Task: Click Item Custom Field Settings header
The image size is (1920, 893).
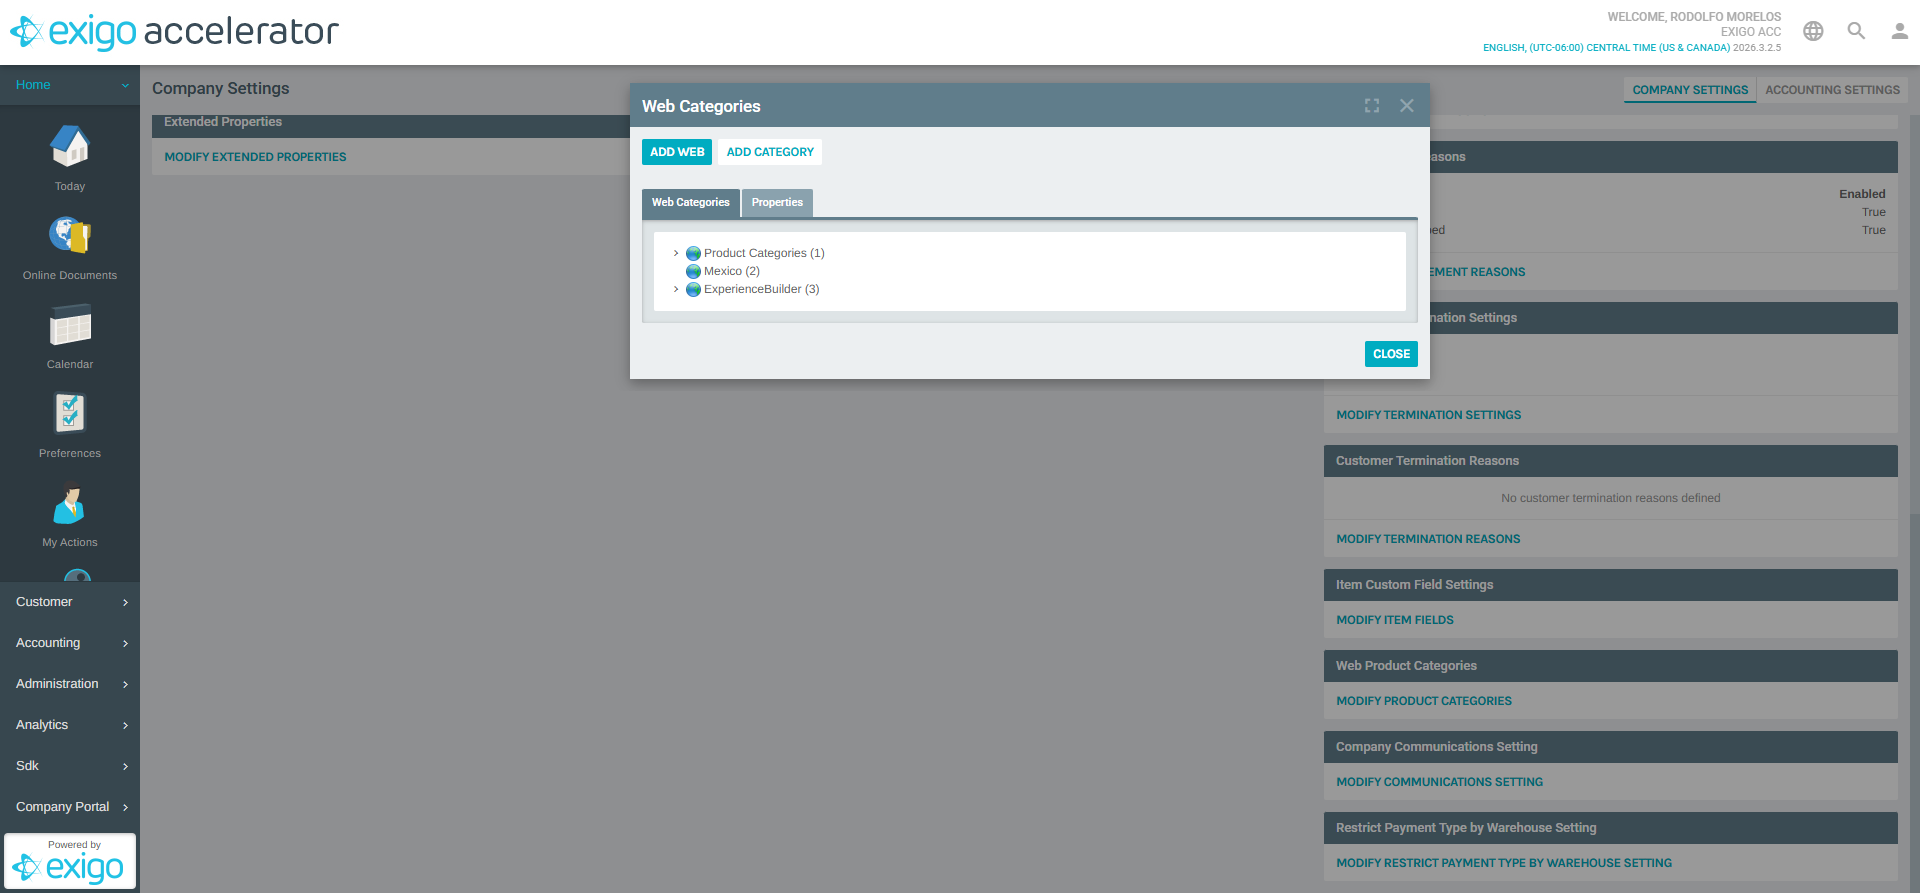Action: click(1611, 585)
